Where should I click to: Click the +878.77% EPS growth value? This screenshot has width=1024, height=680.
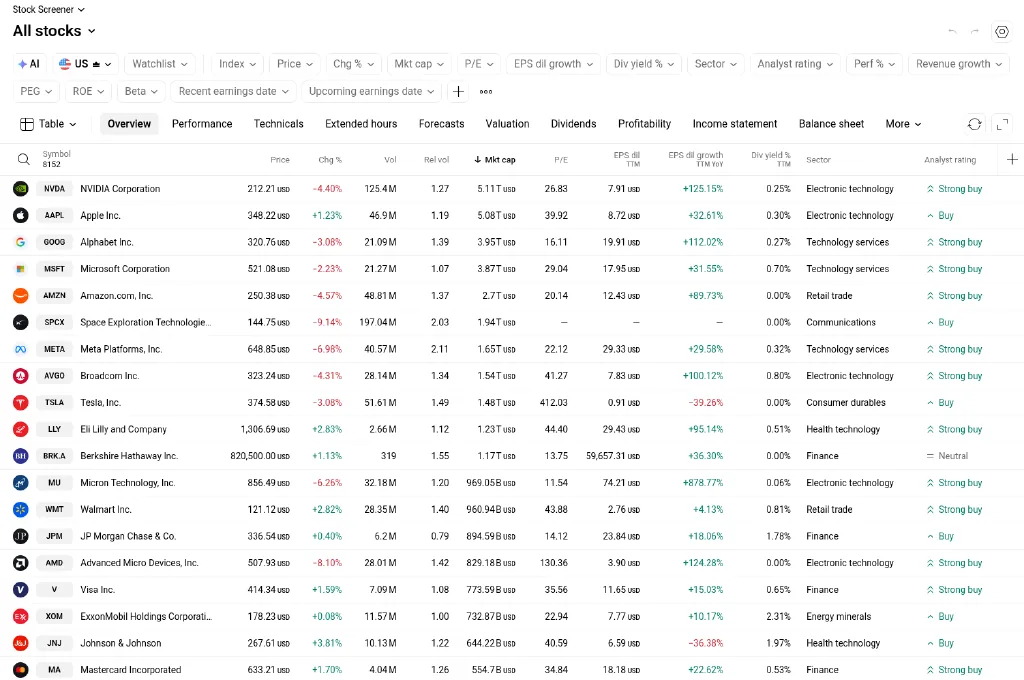coord(703,483)
